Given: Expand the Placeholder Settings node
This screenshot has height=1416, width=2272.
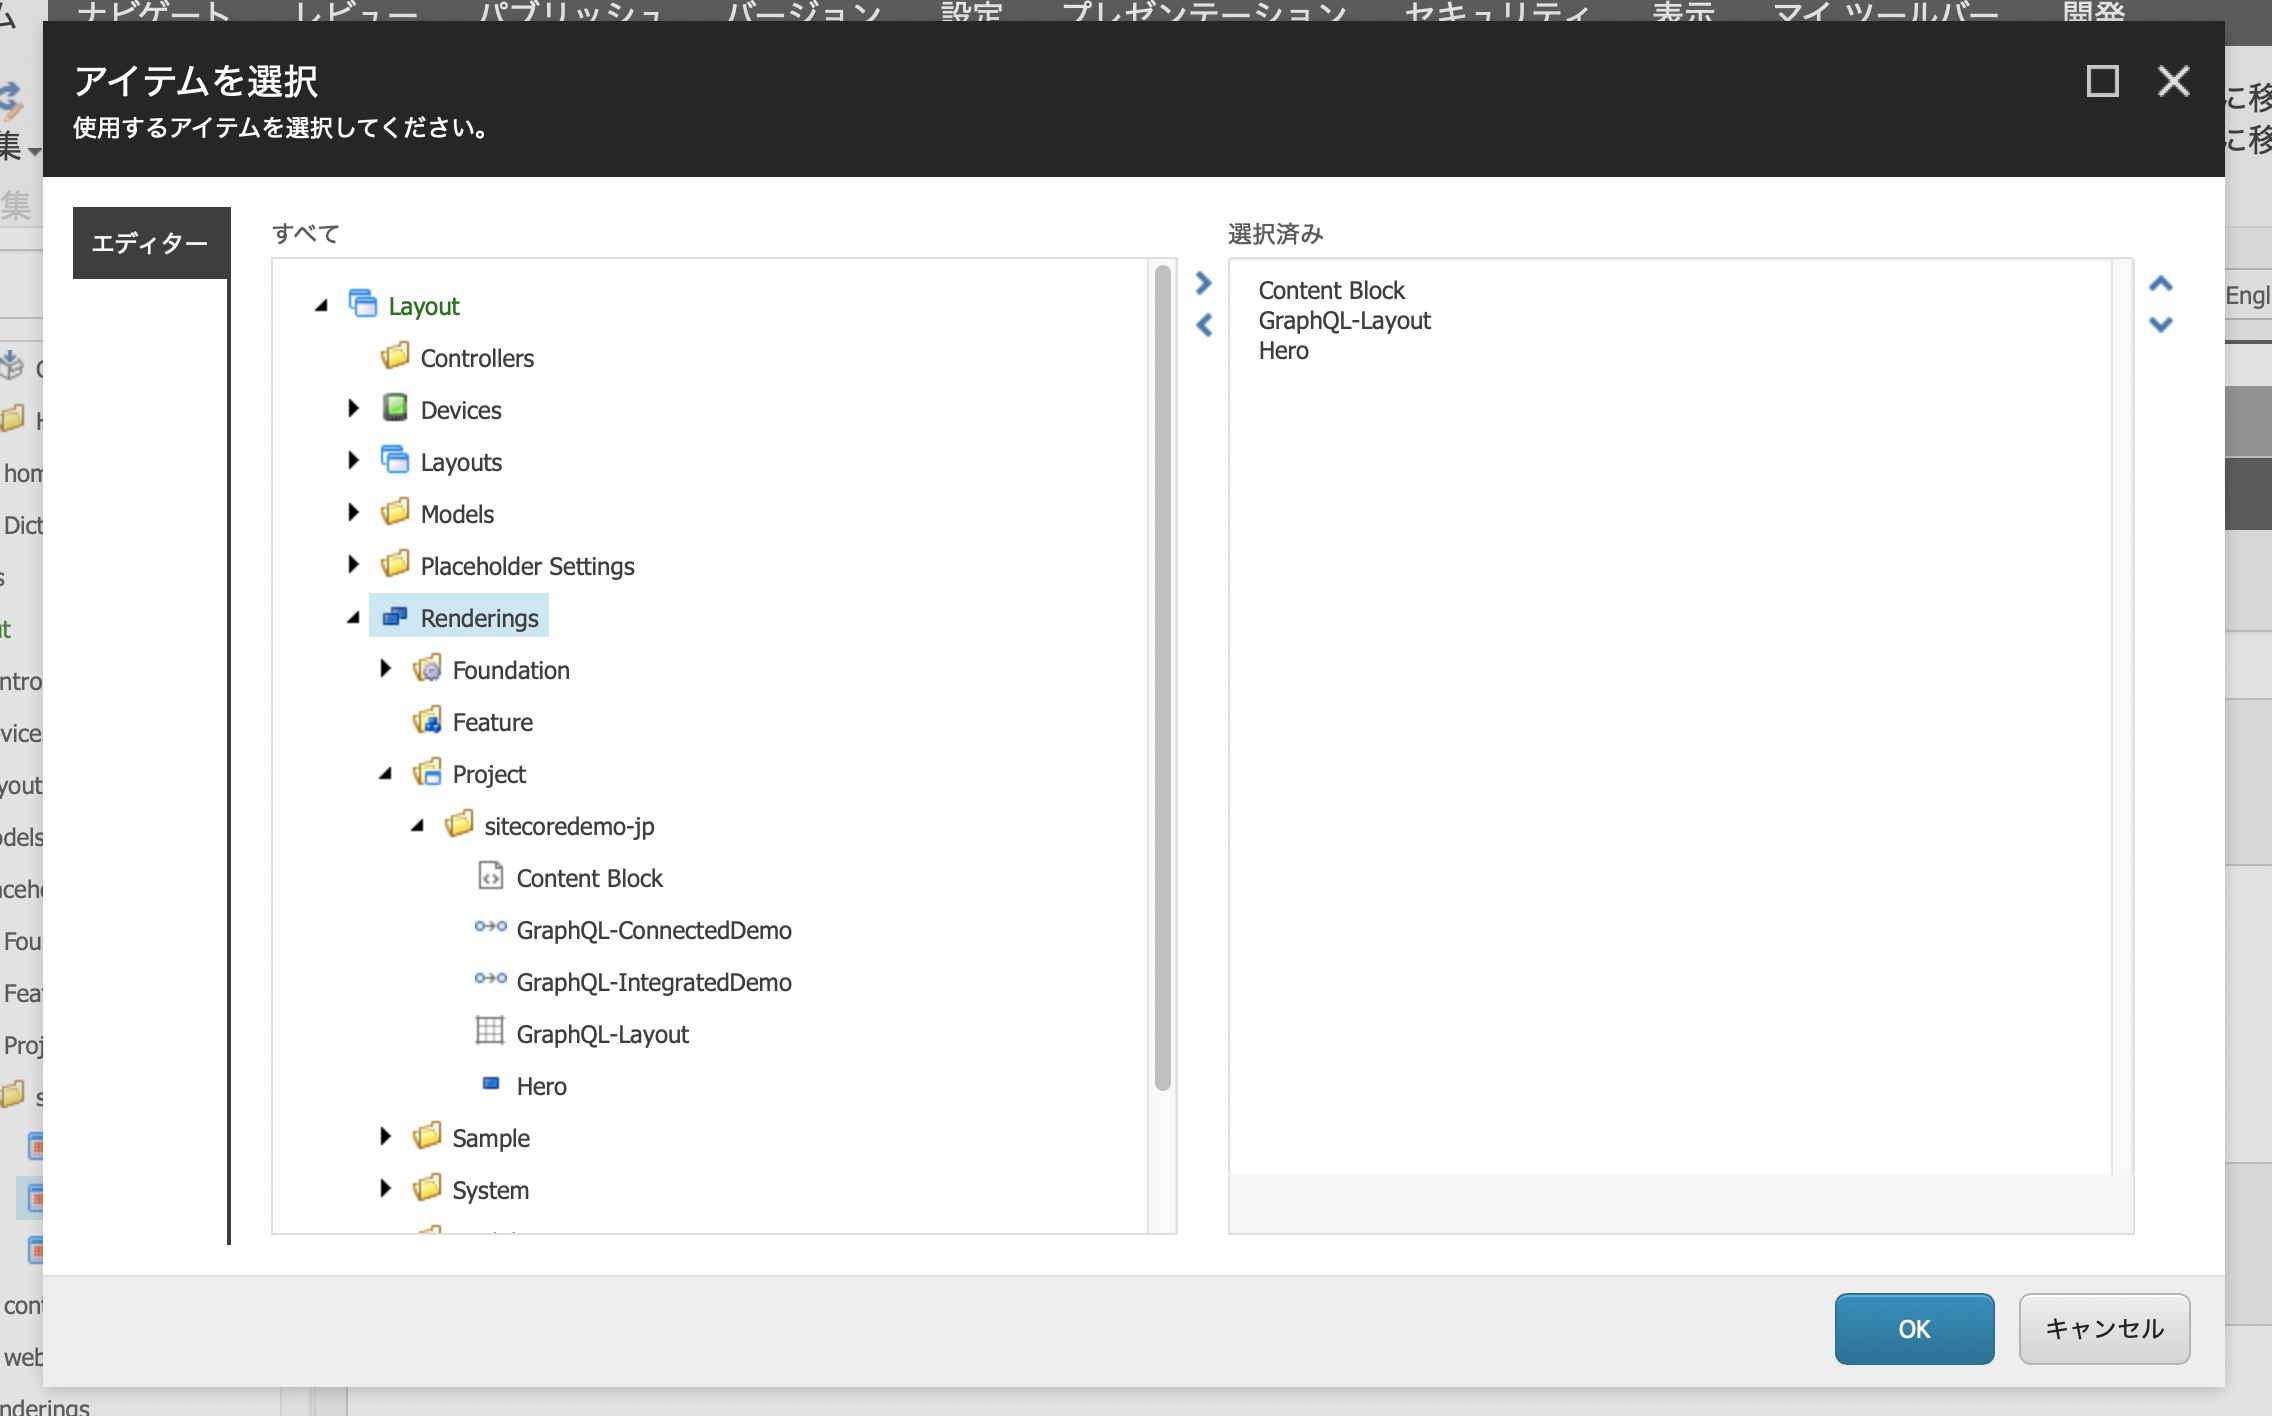Looking at the screenshot, I should pos(353,564).
